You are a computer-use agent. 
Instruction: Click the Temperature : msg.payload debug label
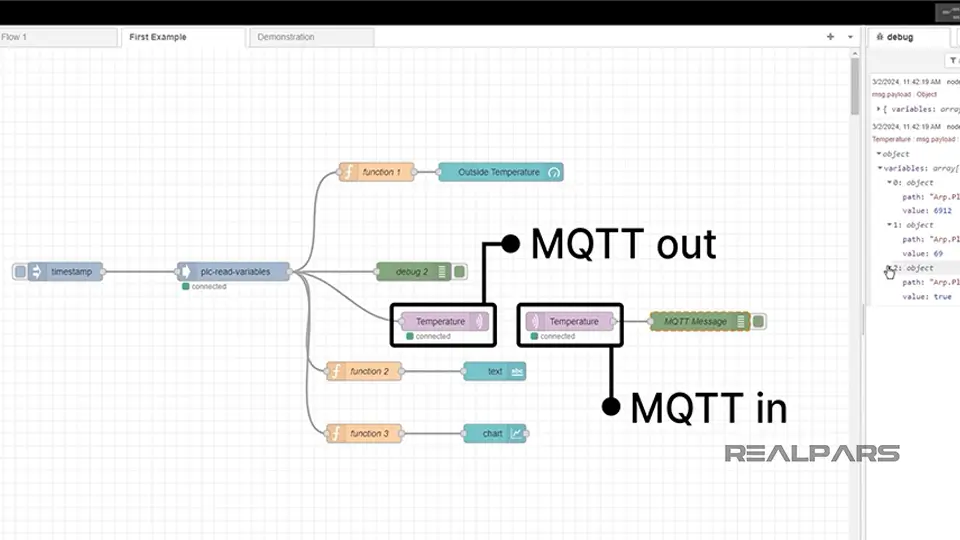913,139
